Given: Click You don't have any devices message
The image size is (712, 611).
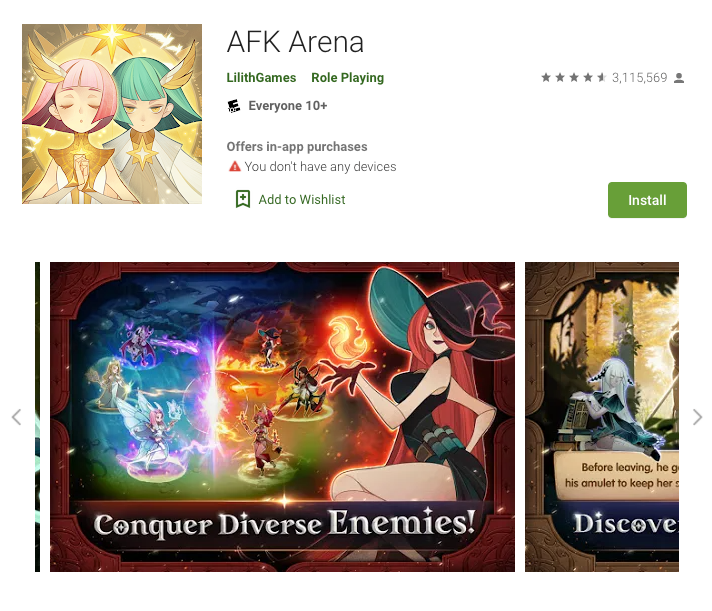Looking at the screenshot, I should tap(320, 167).
